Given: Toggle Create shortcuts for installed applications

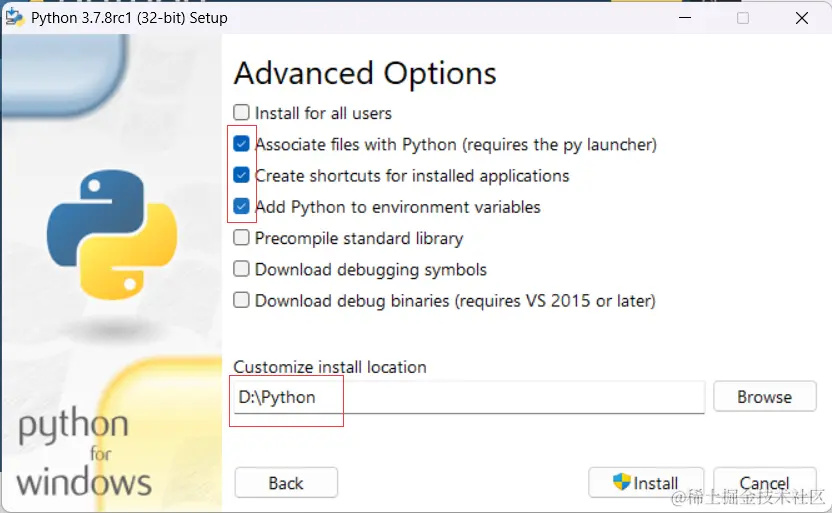Looking at the screenshot, I should click(x=241, y=175).
